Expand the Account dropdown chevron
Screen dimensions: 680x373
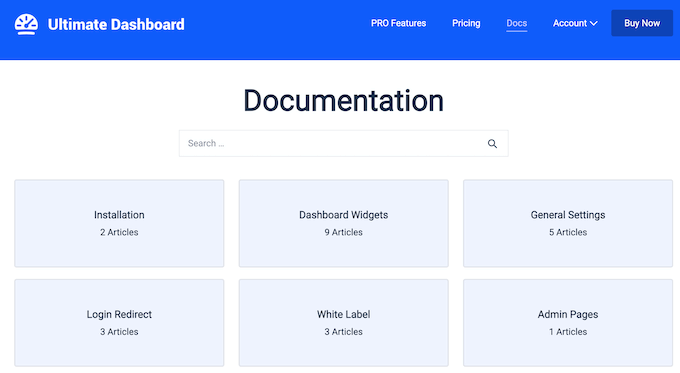click(594, 23)
